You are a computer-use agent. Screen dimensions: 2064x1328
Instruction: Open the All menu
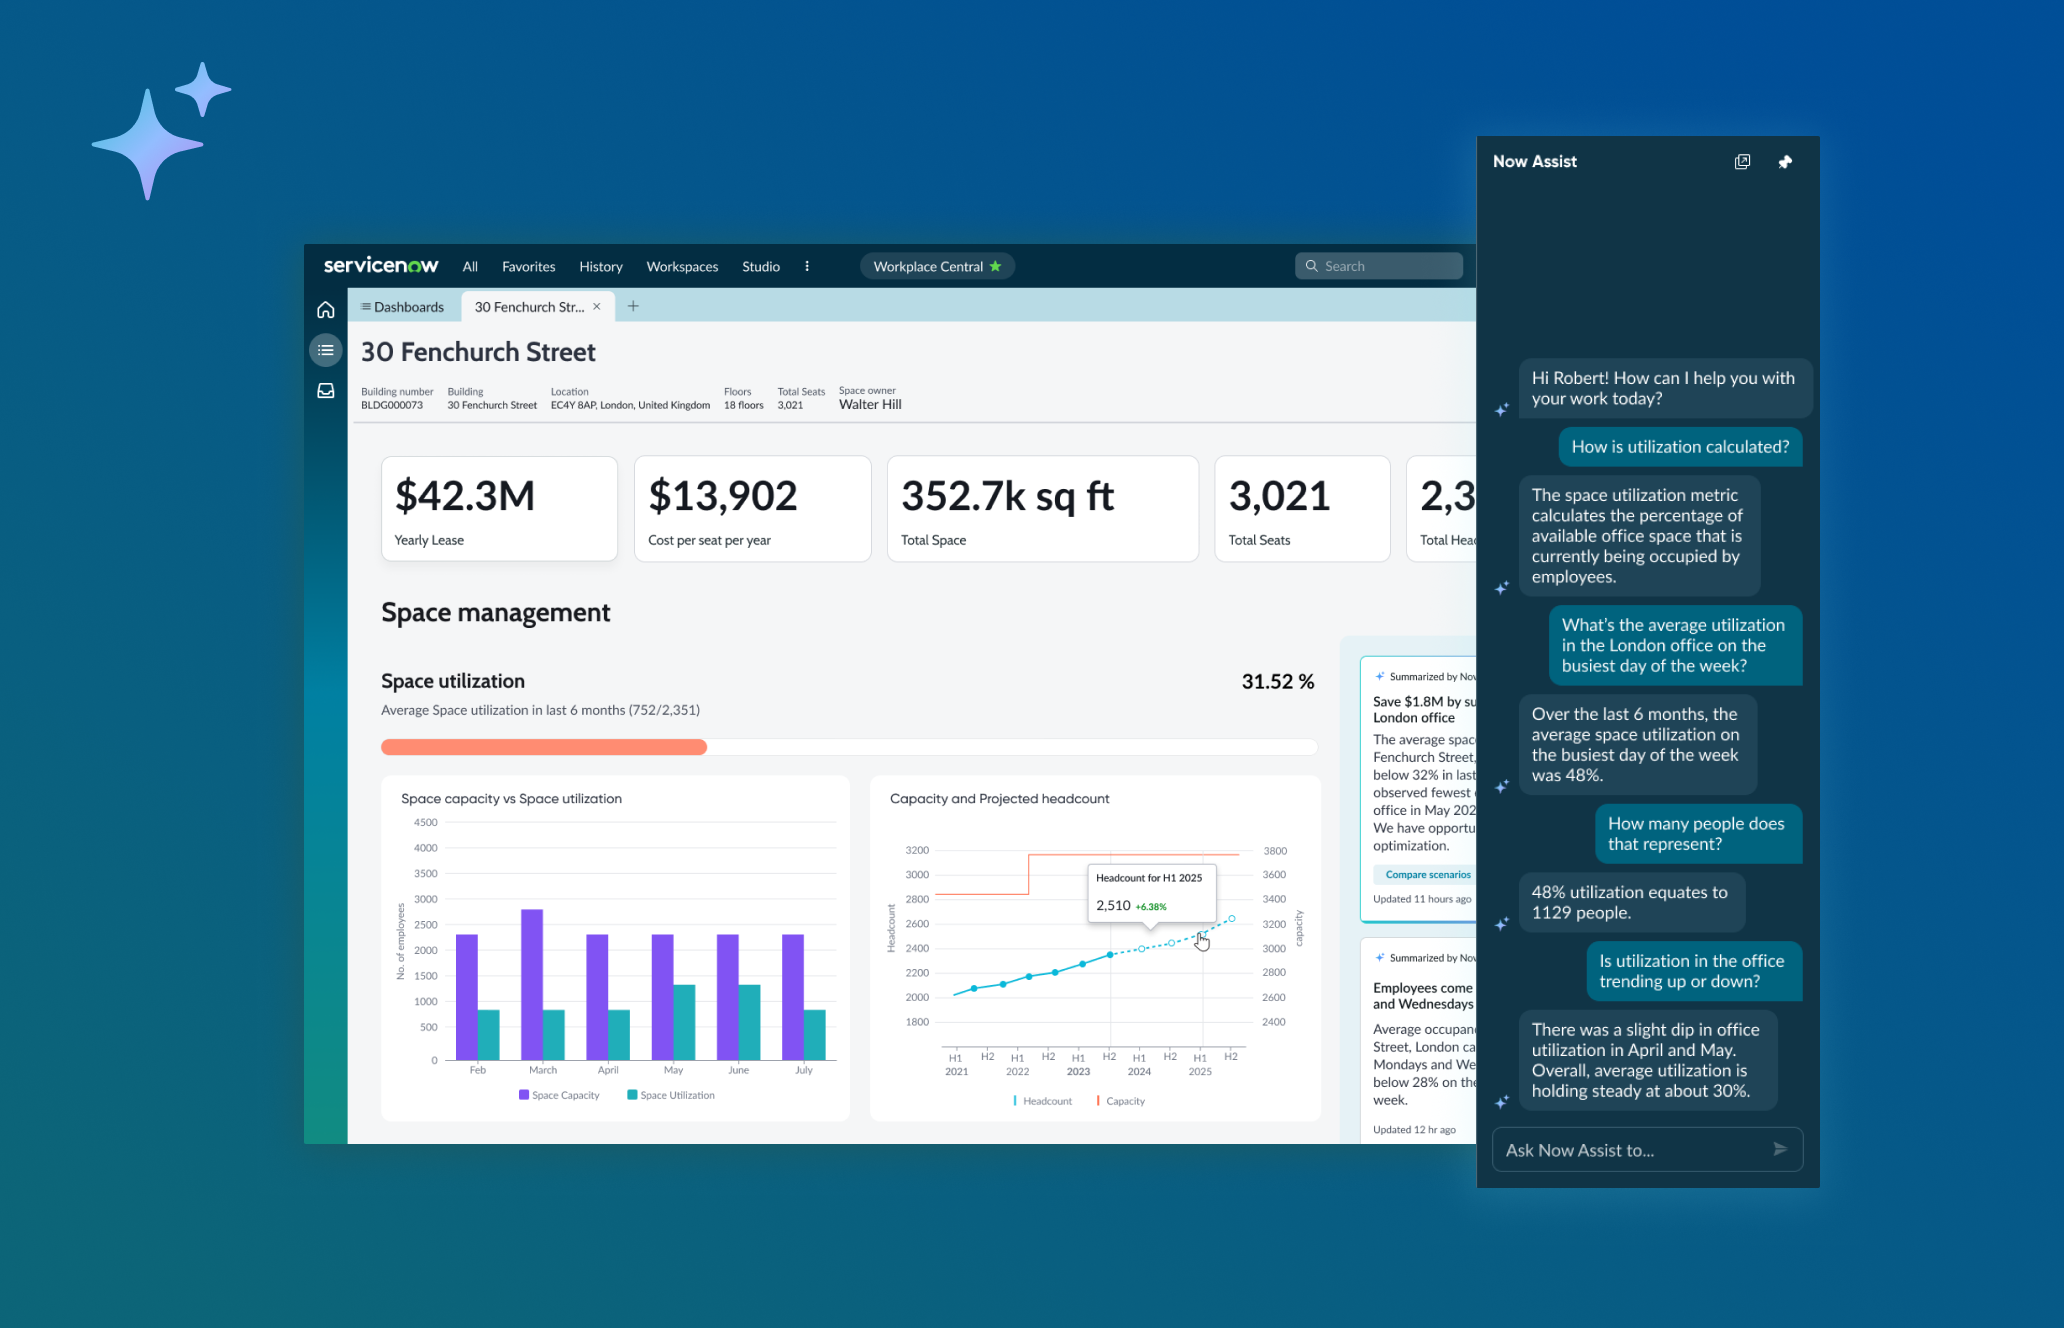[470, 266]
